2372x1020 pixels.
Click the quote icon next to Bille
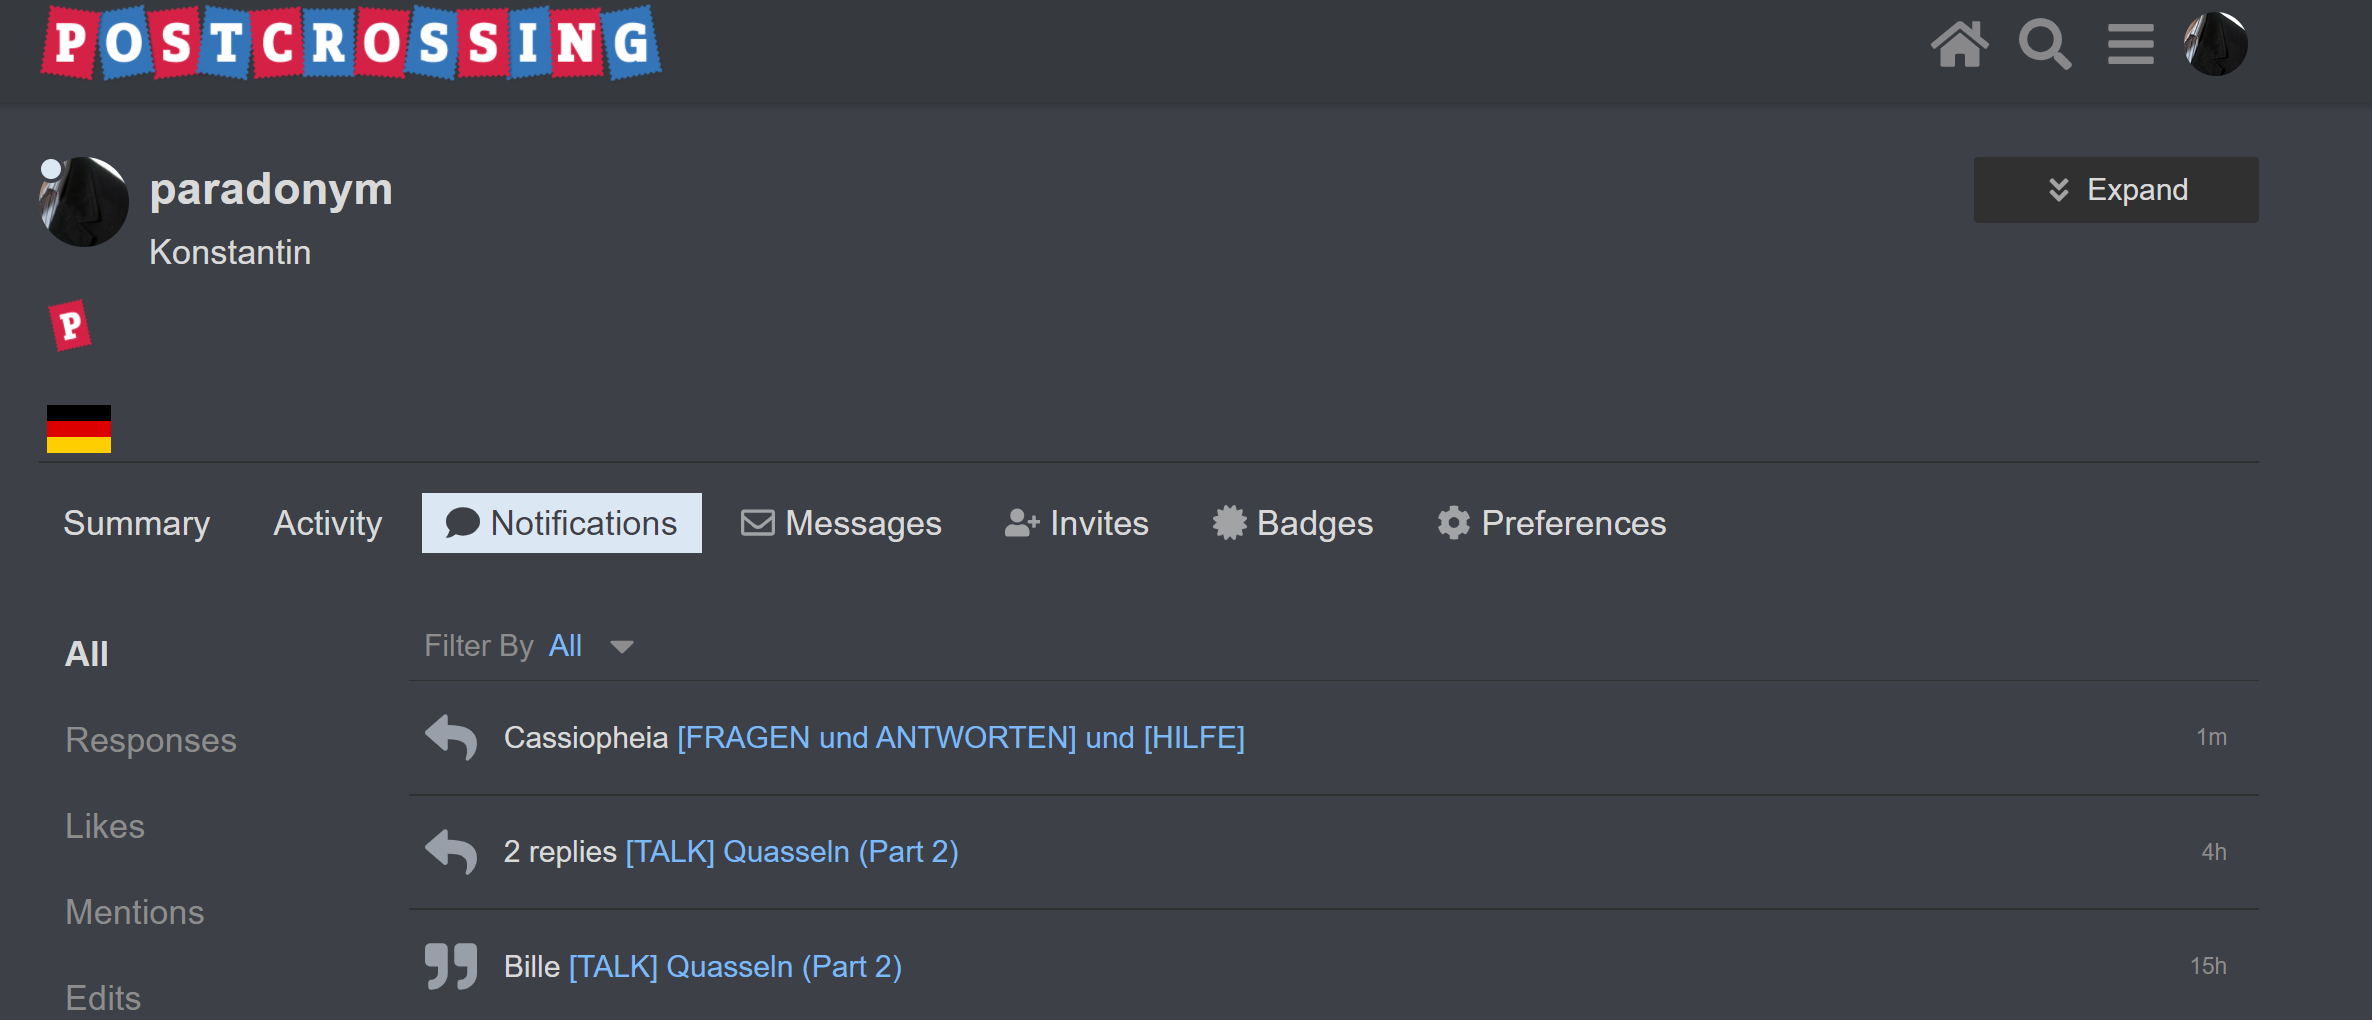(451, 966)
